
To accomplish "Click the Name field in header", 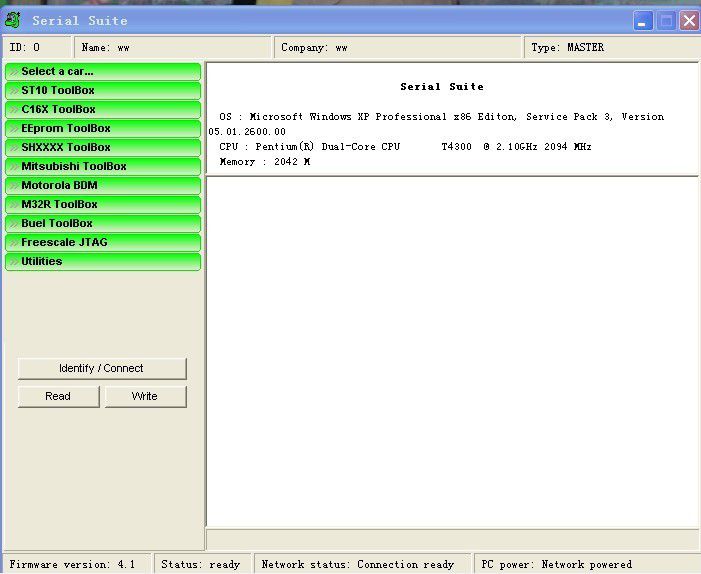I will [172, 47].
